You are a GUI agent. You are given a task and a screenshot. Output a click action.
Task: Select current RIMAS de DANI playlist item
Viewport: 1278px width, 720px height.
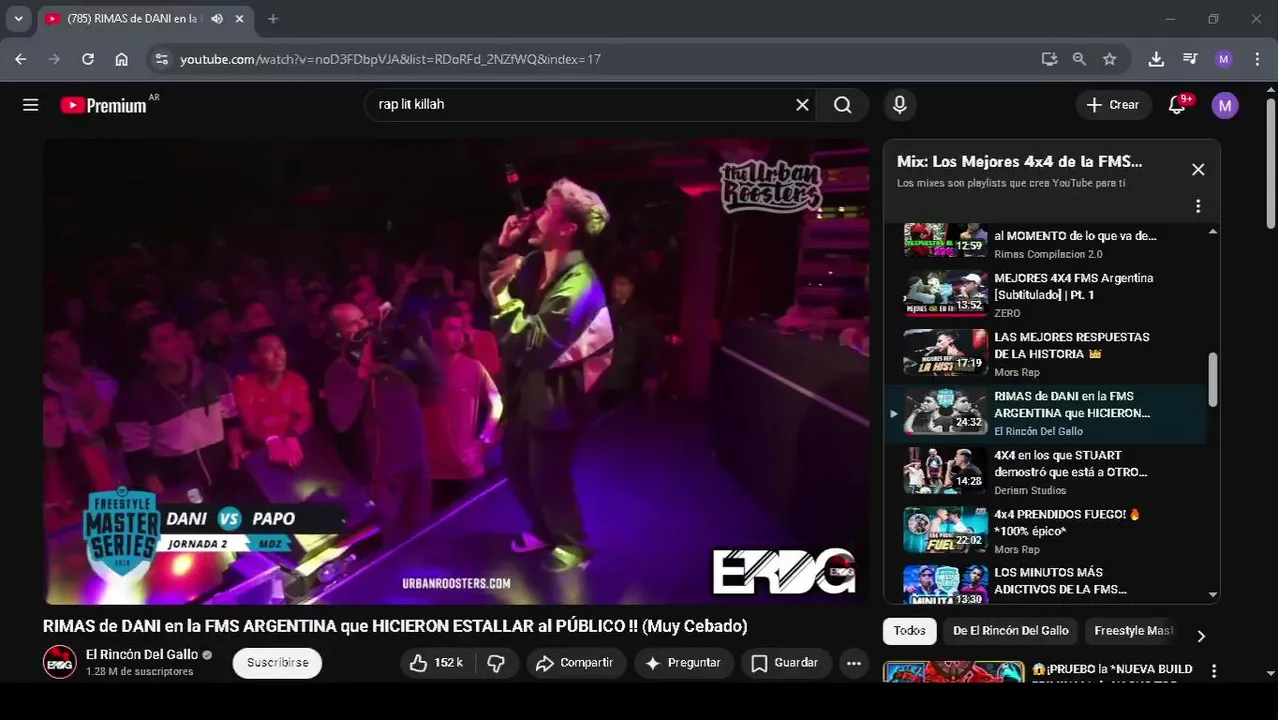(1045, 413)
